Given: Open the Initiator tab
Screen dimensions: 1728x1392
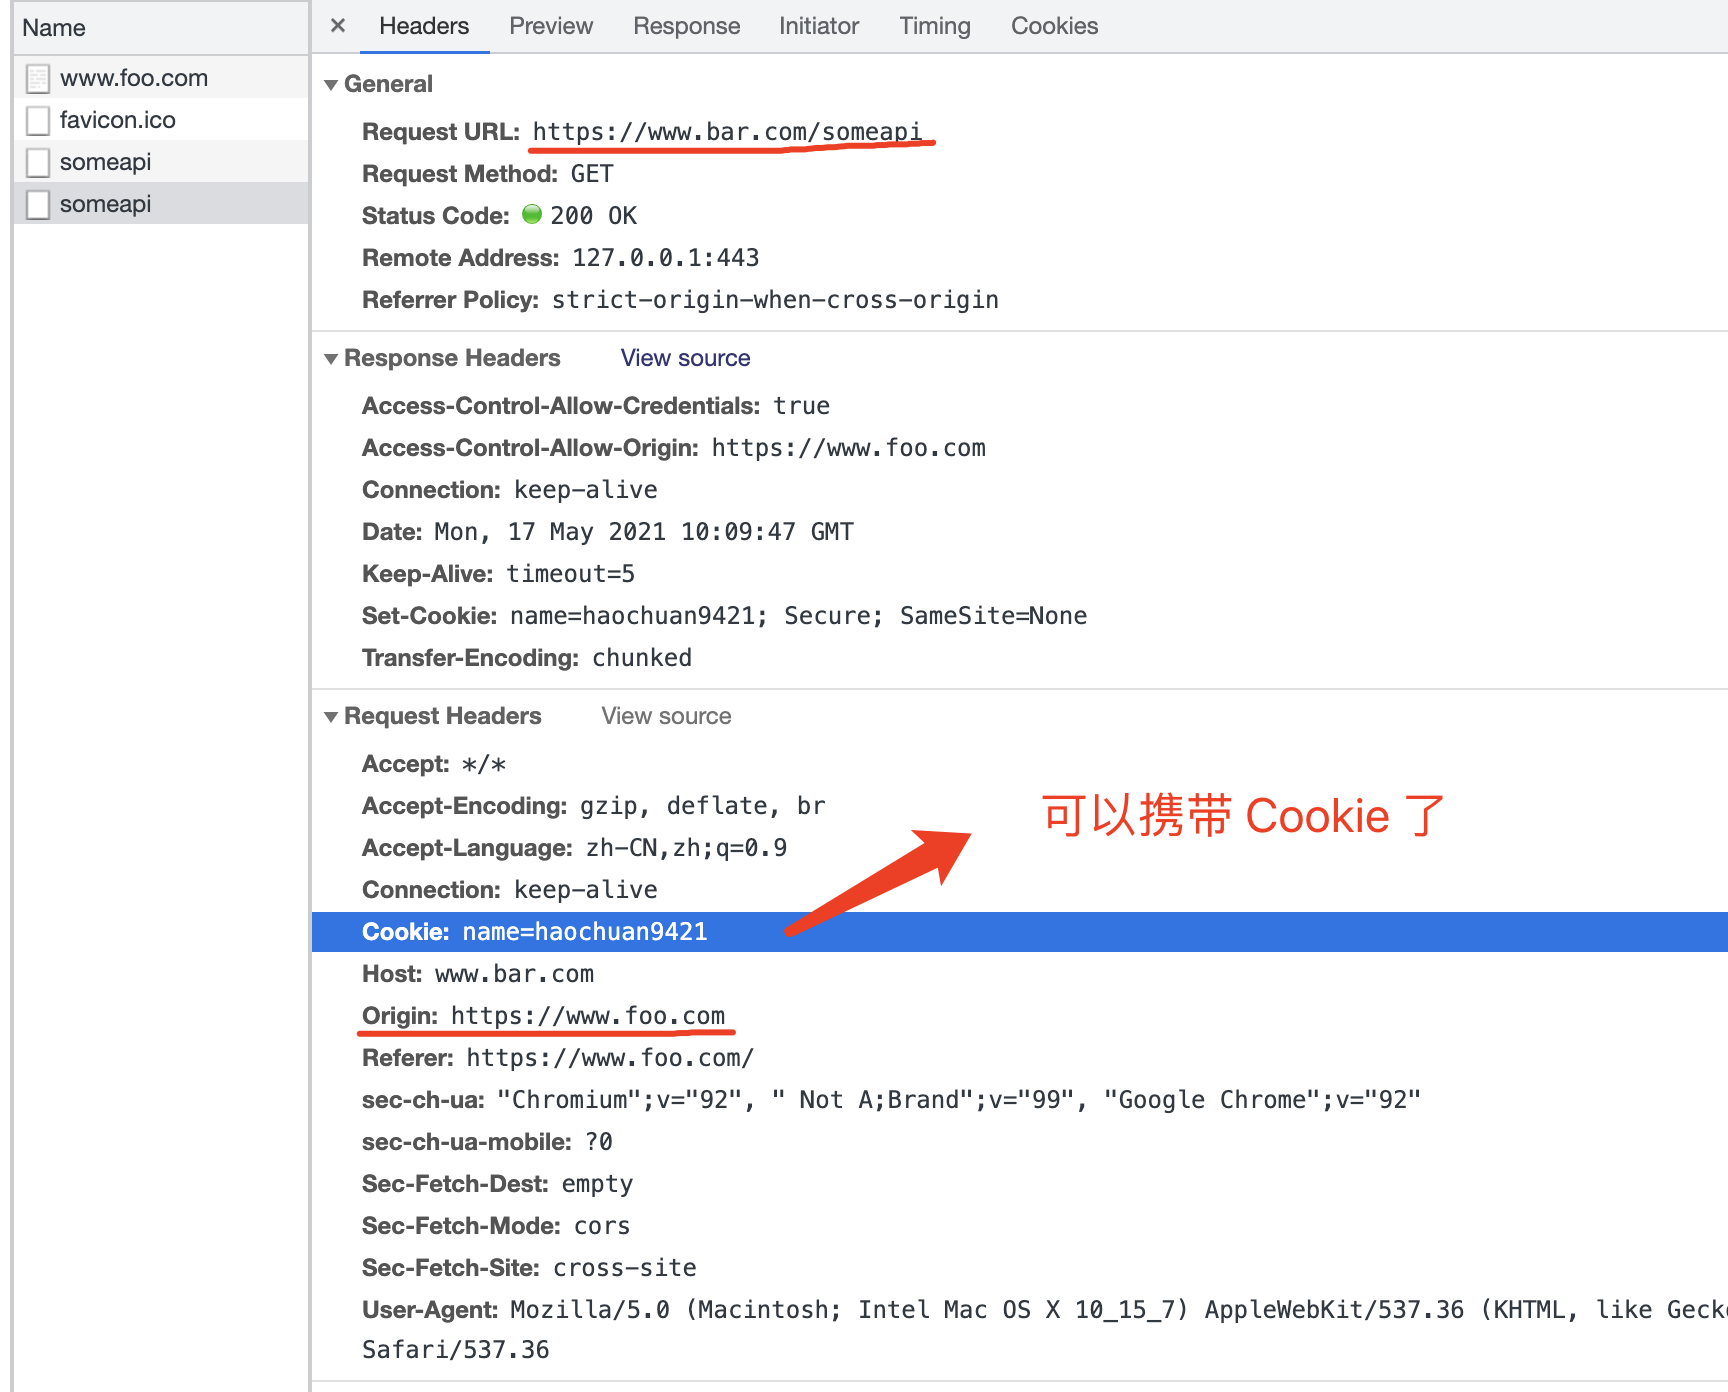Looking at the screenshot, I should pyautogui.click(x=818, y=26).
